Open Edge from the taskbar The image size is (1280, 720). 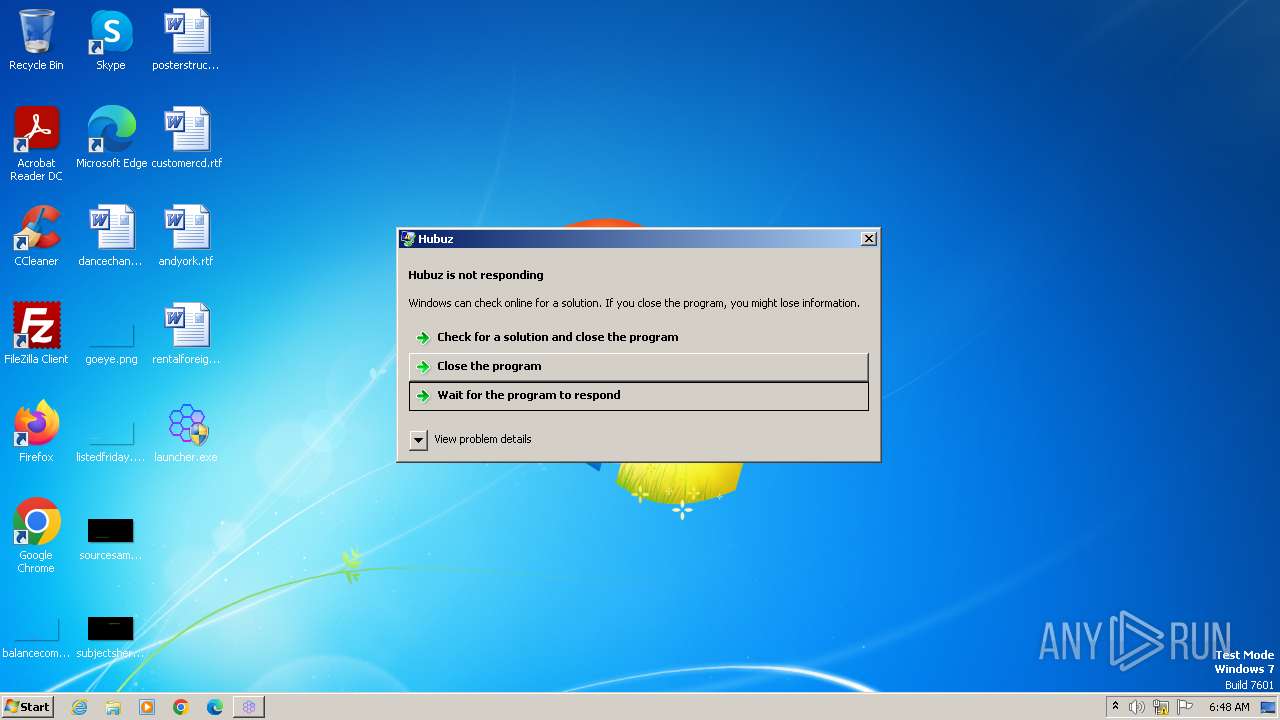click(x=215, y=707)
